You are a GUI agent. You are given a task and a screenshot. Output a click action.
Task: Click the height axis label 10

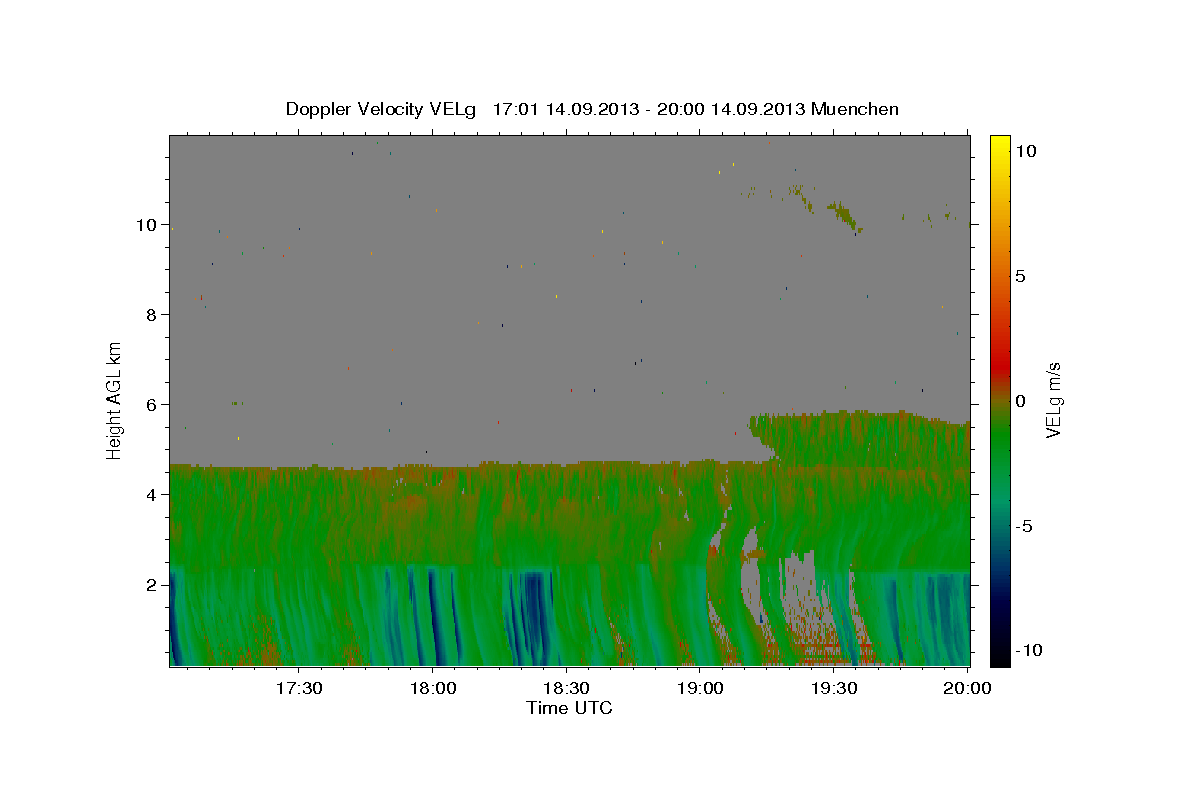click(146, 225)
